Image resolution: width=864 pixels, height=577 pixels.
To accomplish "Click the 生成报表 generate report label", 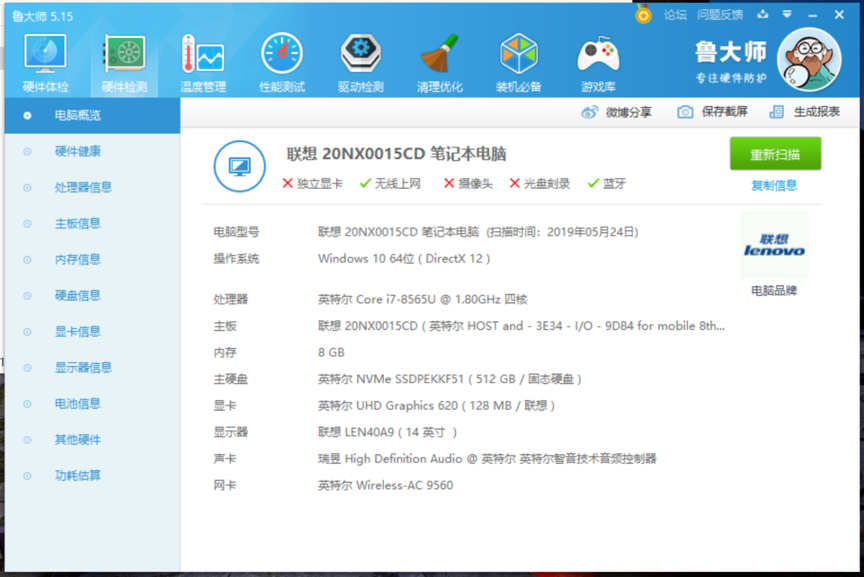I will pos(817,112).
